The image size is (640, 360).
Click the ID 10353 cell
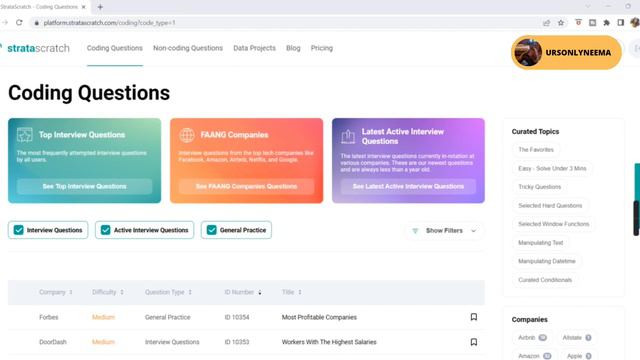[237, 342]
